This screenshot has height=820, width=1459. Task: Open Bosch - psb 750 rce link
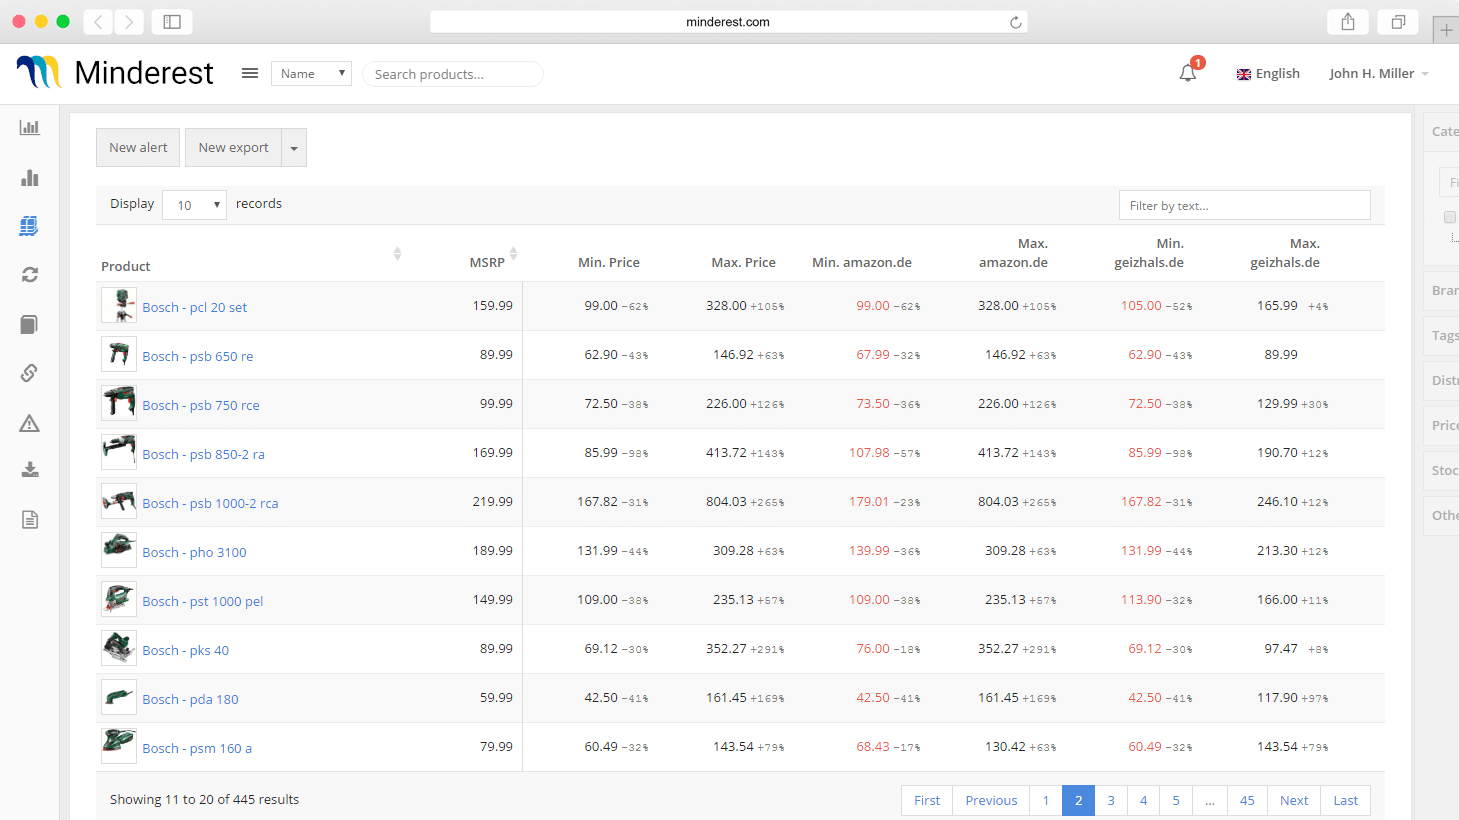tap(201, 405)
